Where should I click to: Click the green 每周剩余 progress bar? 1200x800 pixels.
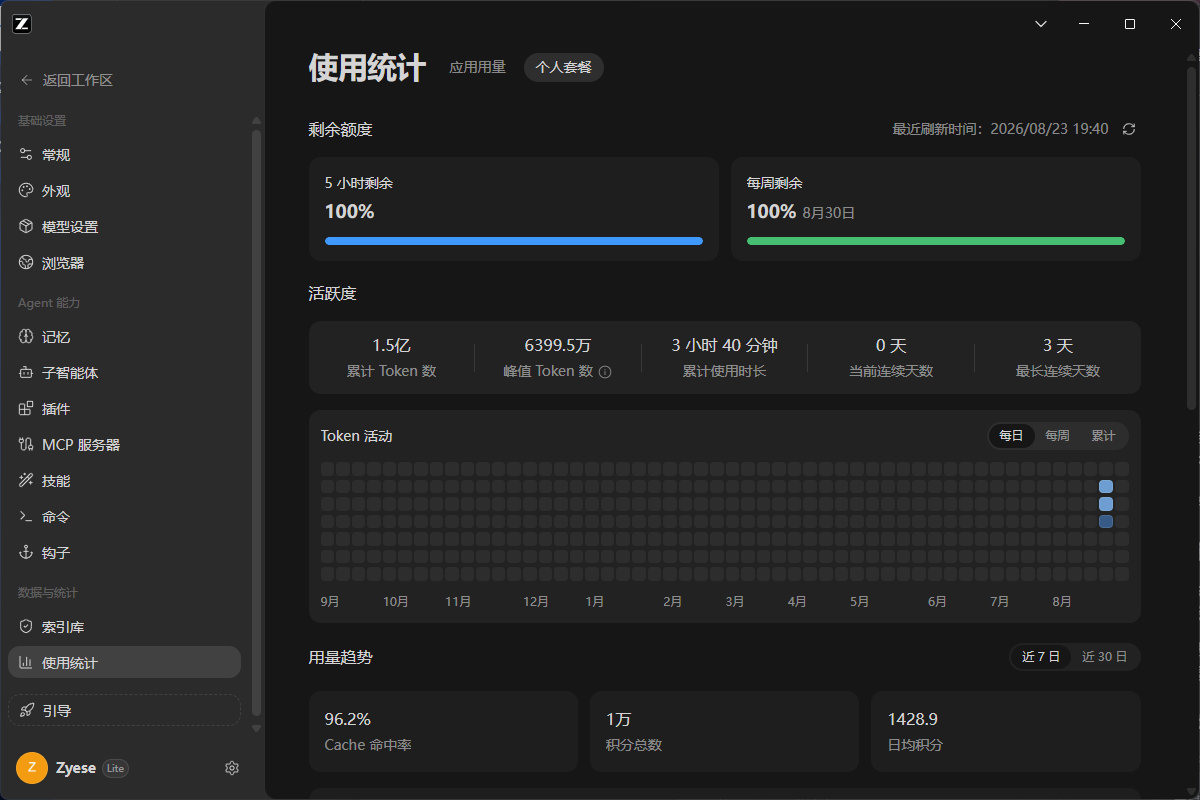coord(936,241)
